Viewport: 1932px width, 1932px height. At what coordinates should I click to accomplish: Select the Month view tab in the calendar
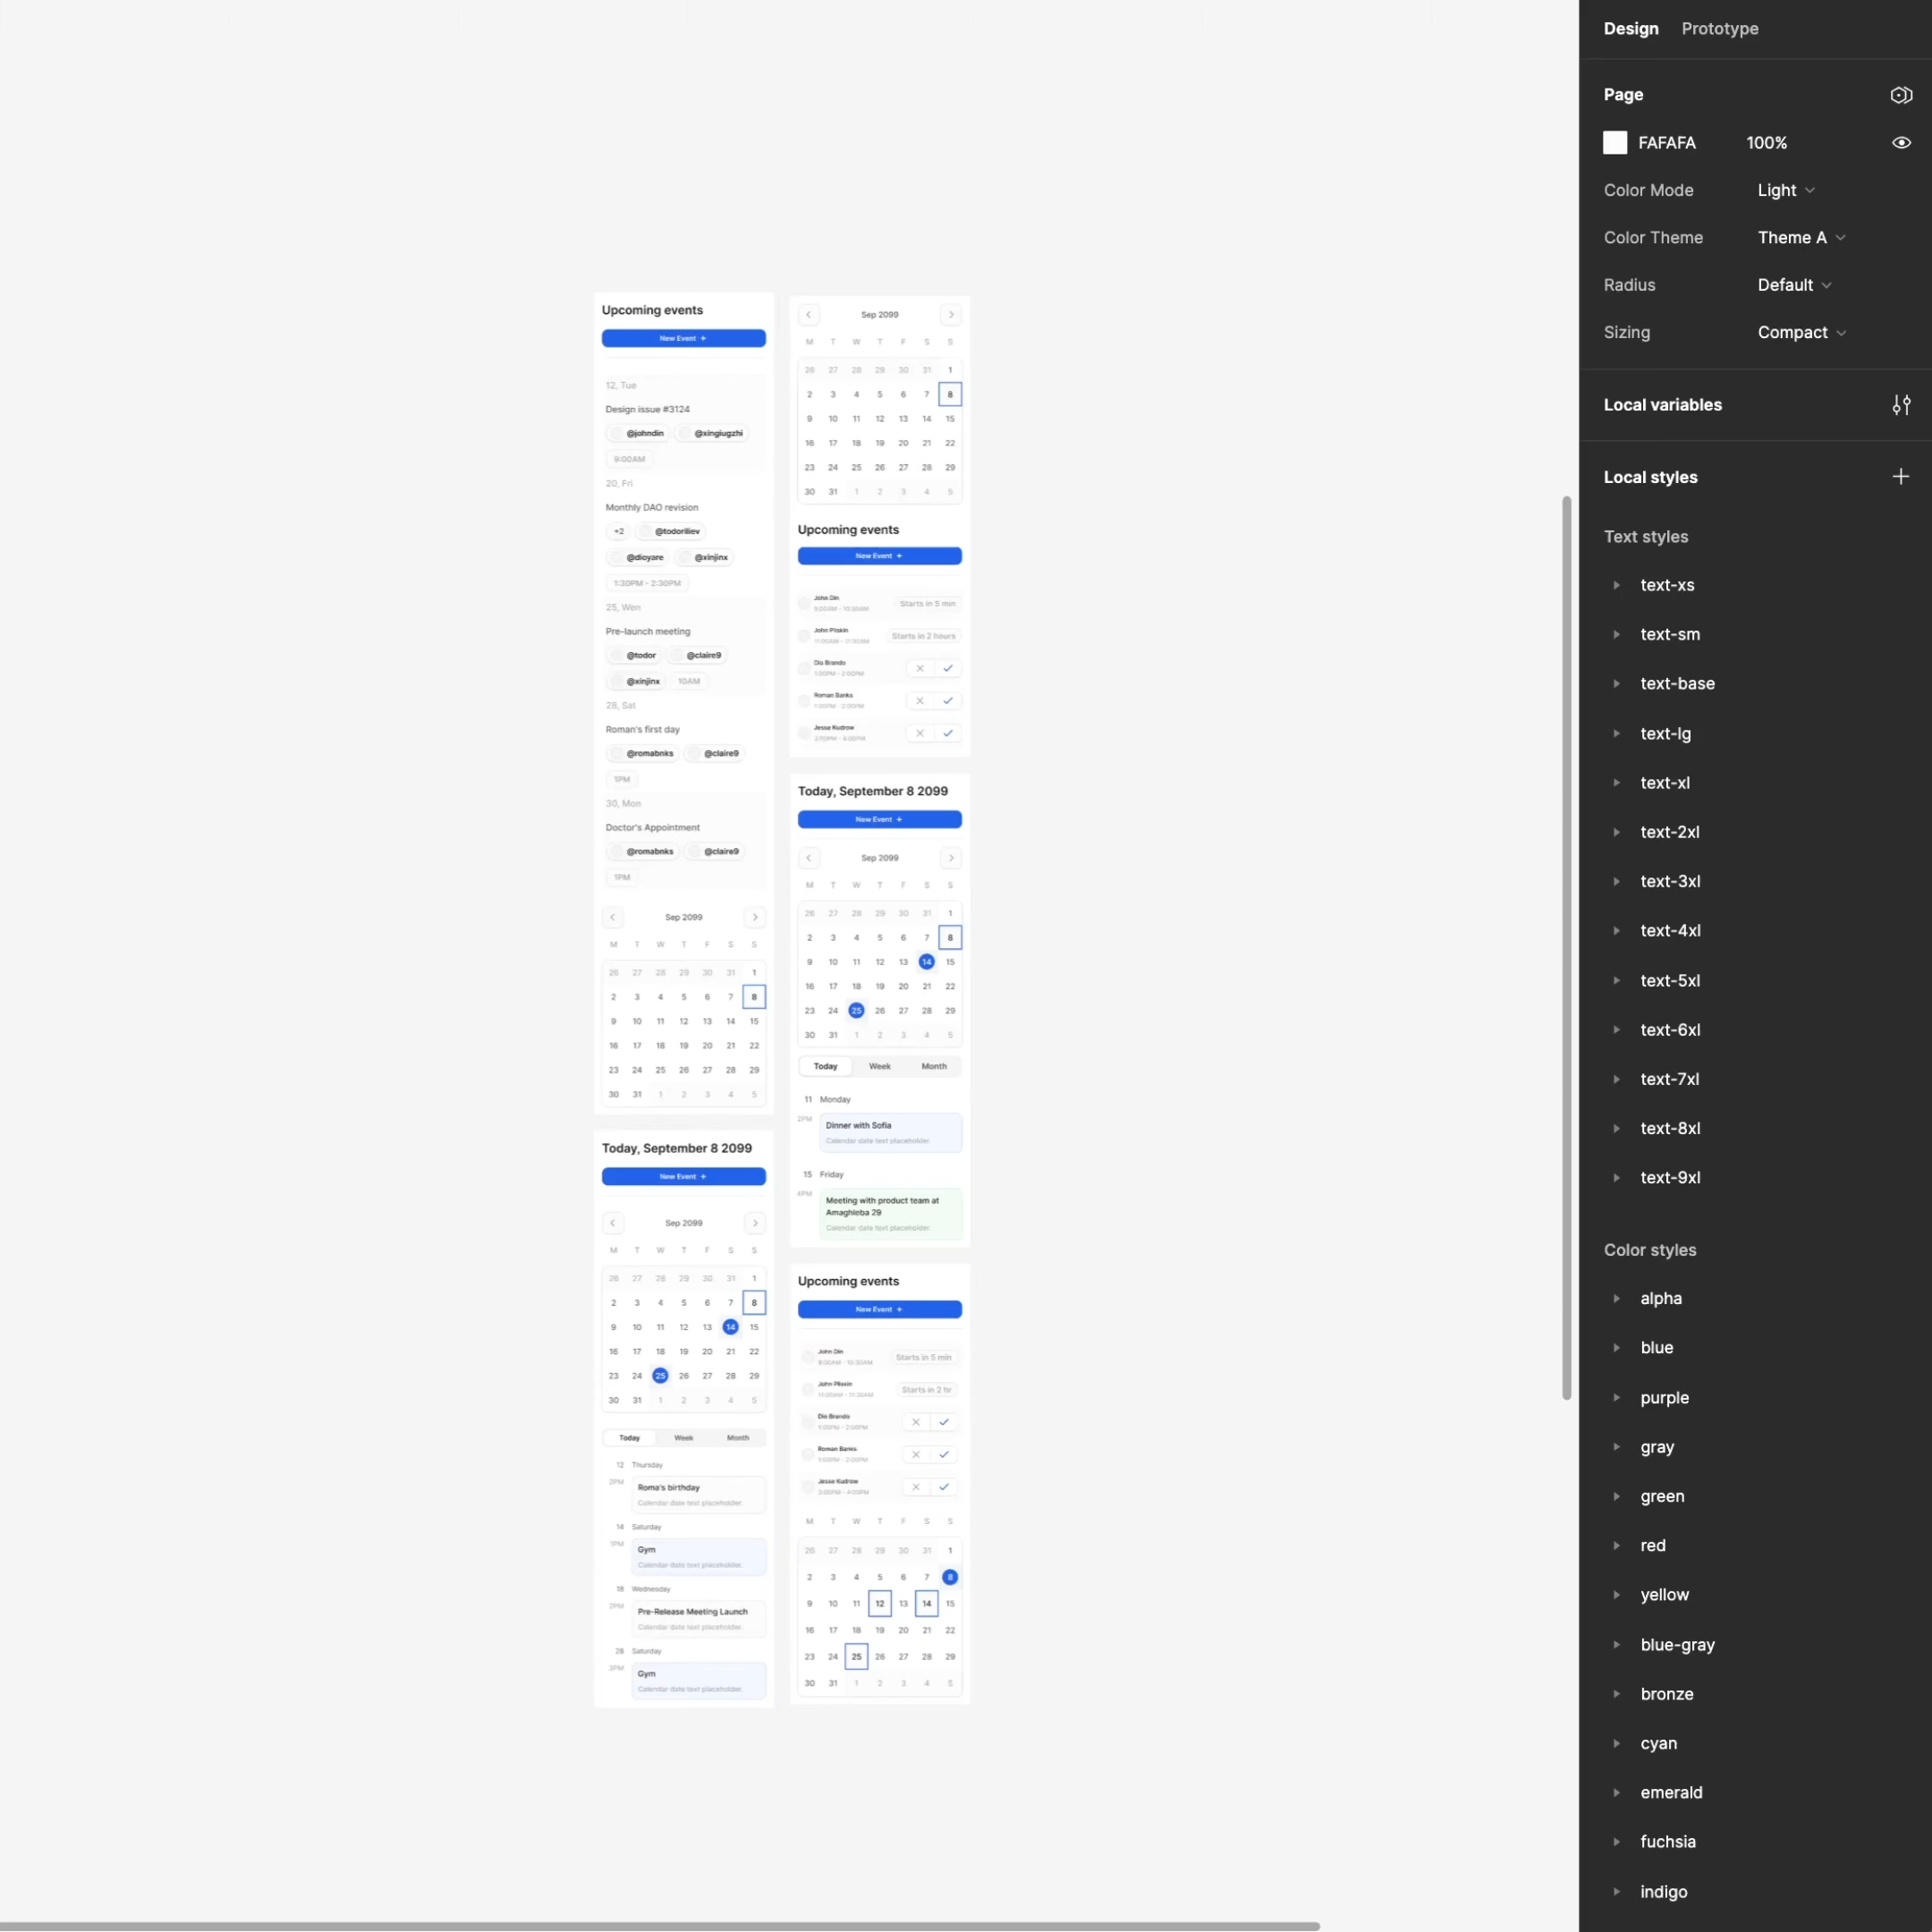click(932, 1066)
